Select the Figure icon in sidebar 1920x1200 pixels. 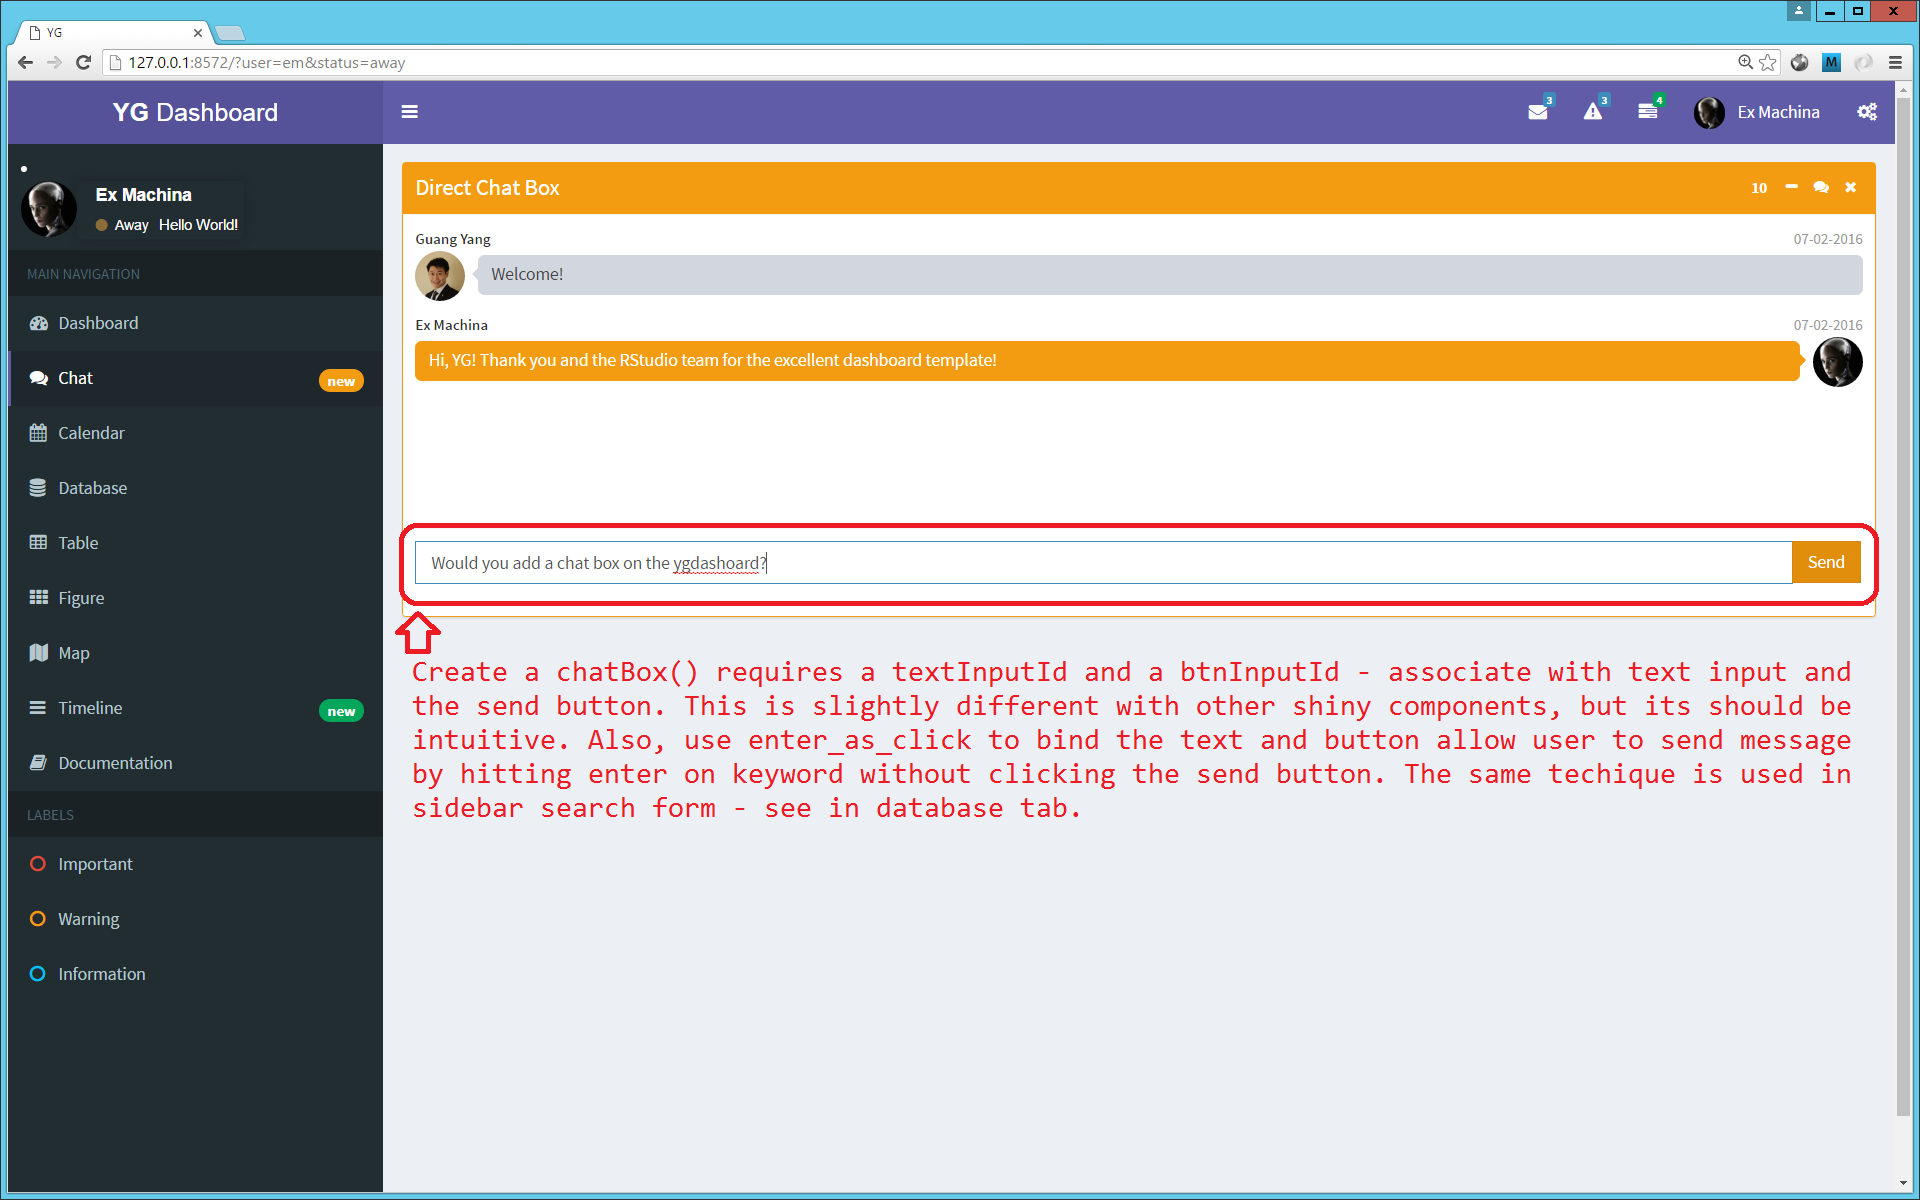pos(37,597)
